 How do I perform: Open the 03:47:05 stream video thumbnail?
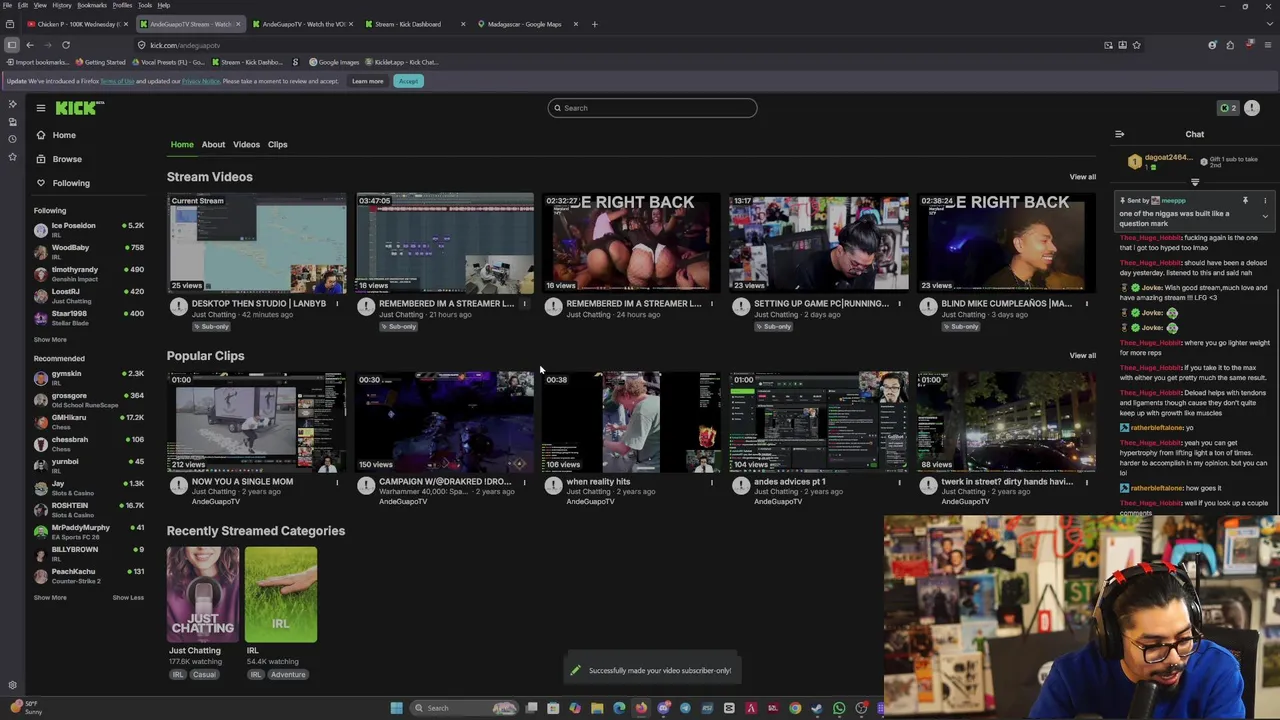coord(445,243)
